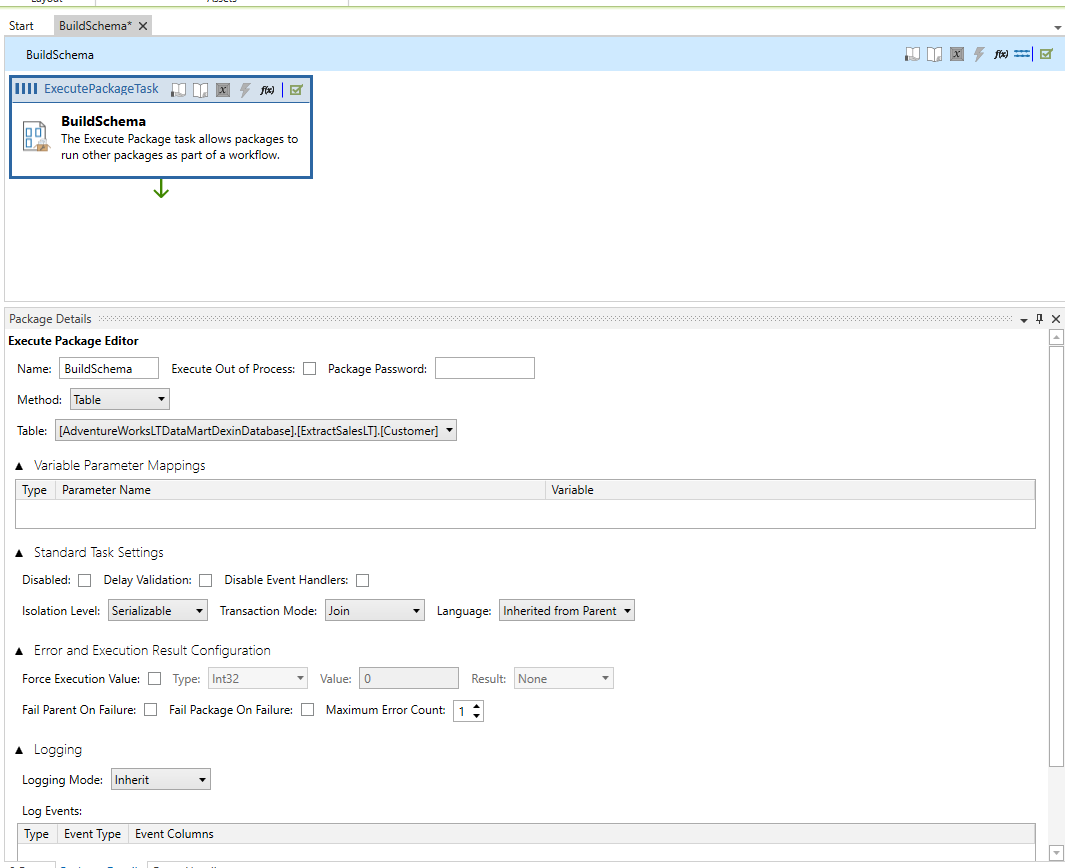
Task: Open Table dropdown with ExtractSalesLT Customer
Action: point(256,431)
